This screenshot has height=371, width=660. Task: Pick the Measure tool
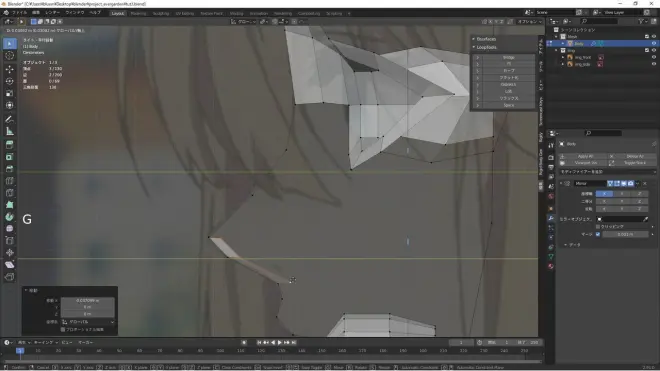click(x=10, y=132)
